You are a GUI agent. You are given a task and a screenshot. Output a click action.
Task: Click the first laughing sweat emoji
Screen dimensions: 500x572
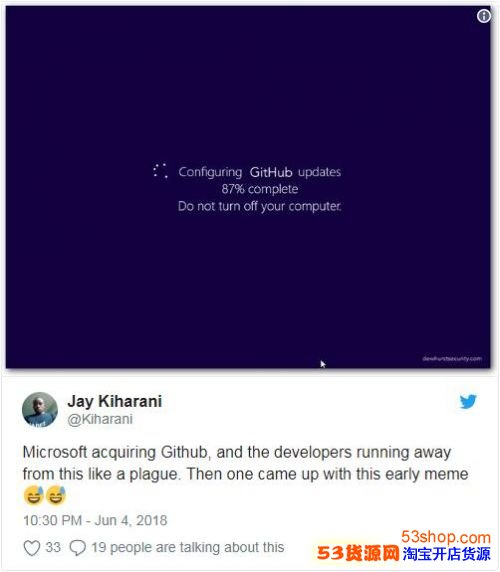(x=34, y=495)
